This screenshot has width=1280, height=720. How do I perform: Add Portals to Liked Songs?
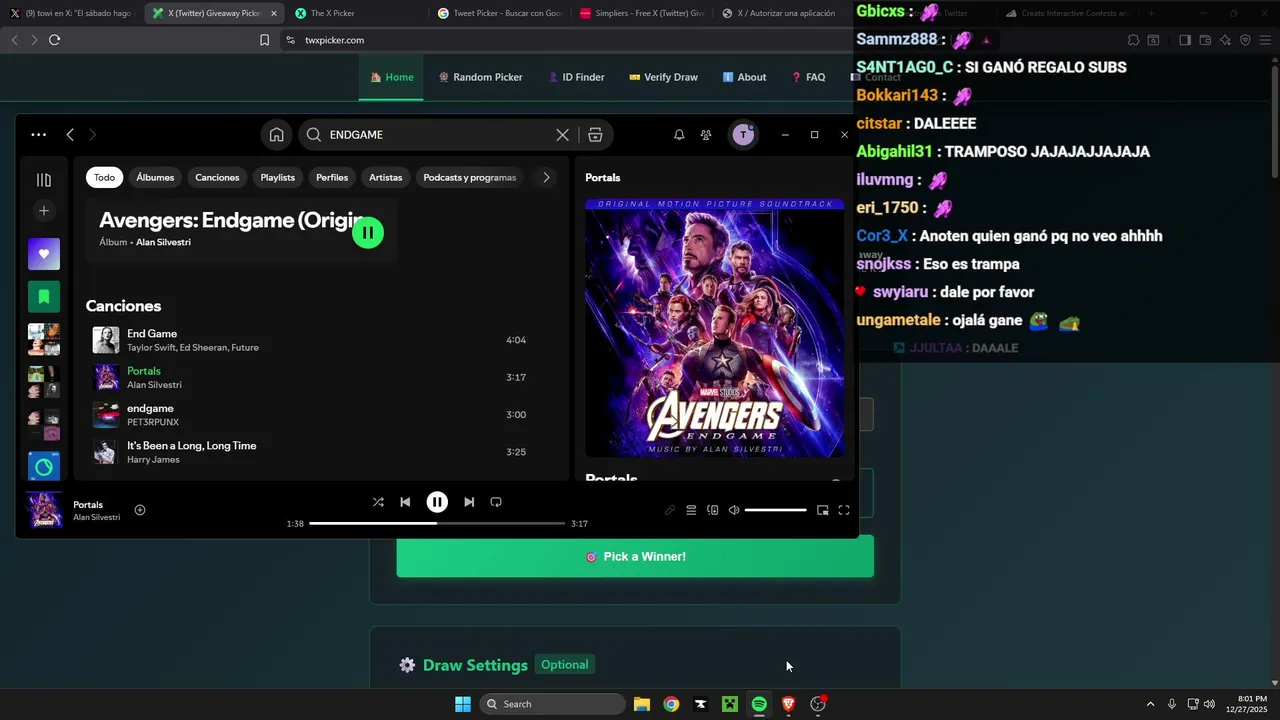point(140,510)
